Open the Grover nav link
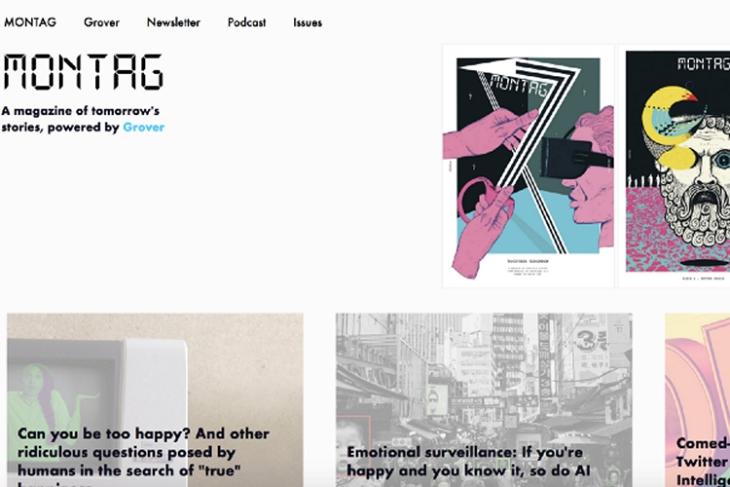 coord(101,22)
